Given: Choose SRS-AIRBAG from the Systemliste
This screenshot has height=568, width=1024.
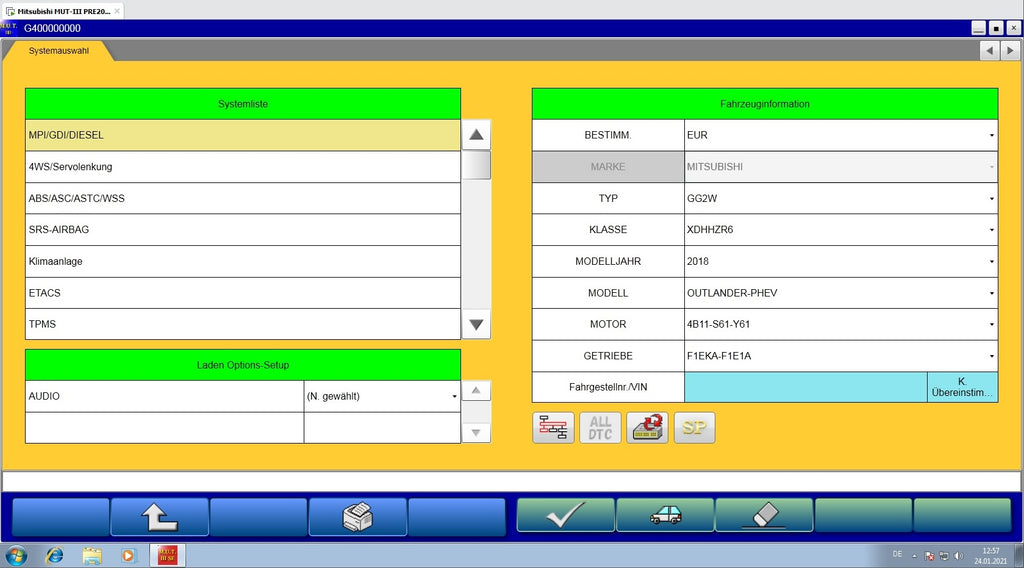Looking at the screenshot, I should pos(242,230).
